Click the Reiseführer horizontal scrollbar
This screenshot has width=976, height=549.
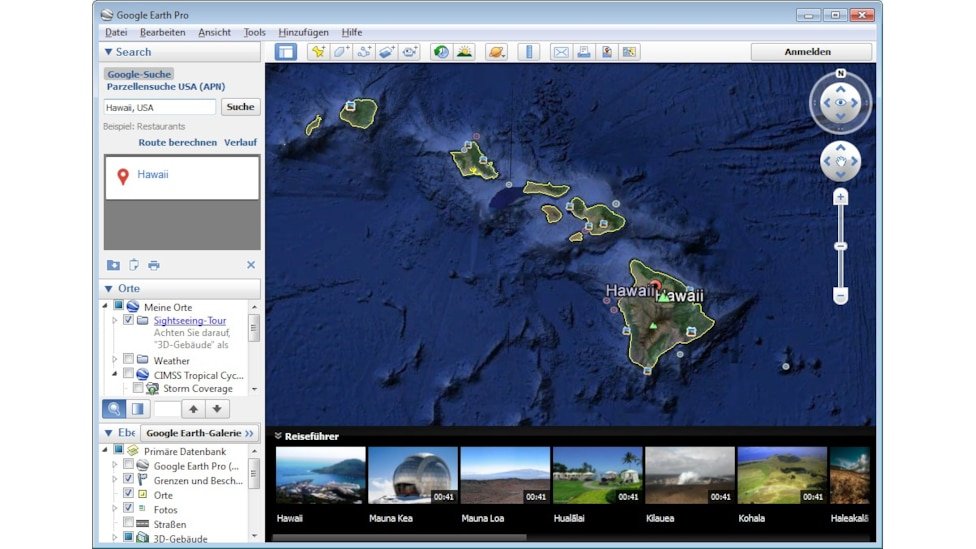pos(399,537)
